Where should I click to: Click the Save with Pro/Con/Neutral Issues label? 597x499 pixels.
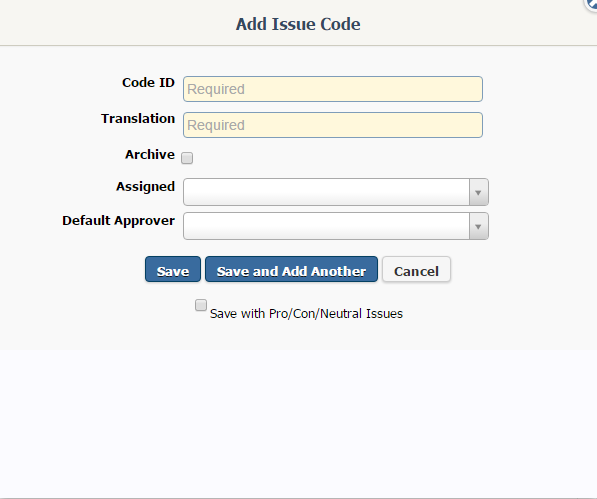pyautogui.click(x=306, y=314)
